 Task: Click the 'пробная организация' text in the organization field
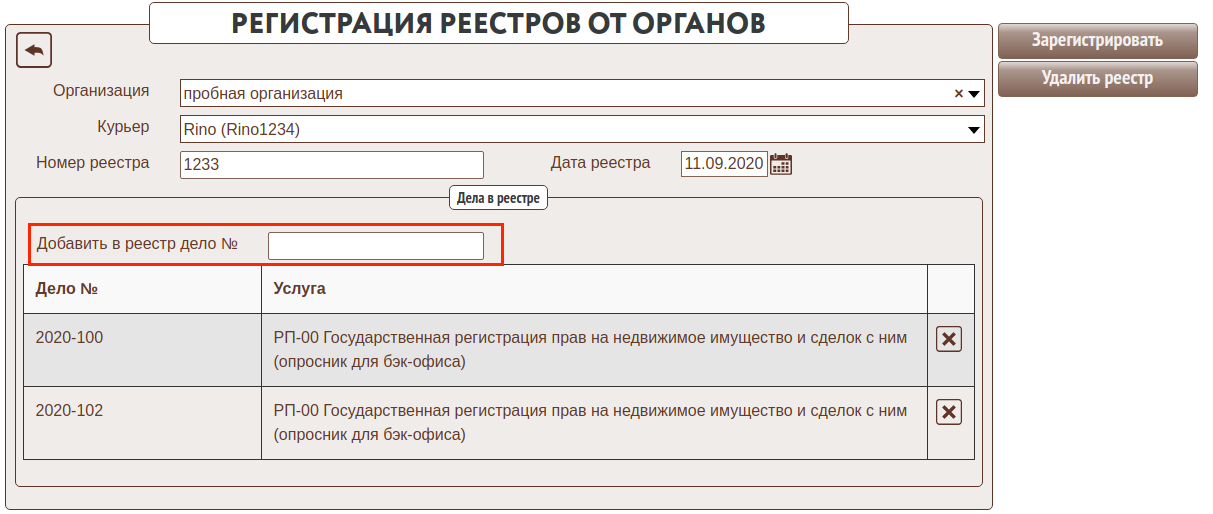(x=263, y=93)
